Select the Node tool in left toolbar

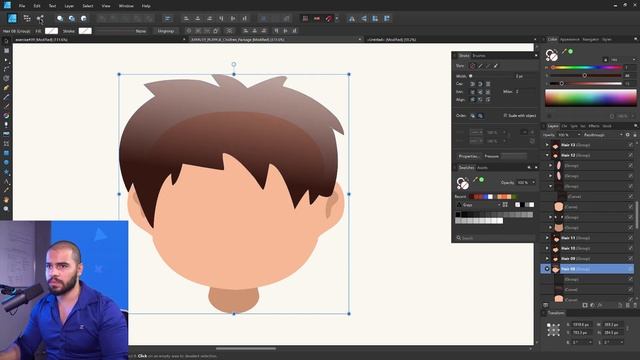pyautogui.click(x=6, y=60)
